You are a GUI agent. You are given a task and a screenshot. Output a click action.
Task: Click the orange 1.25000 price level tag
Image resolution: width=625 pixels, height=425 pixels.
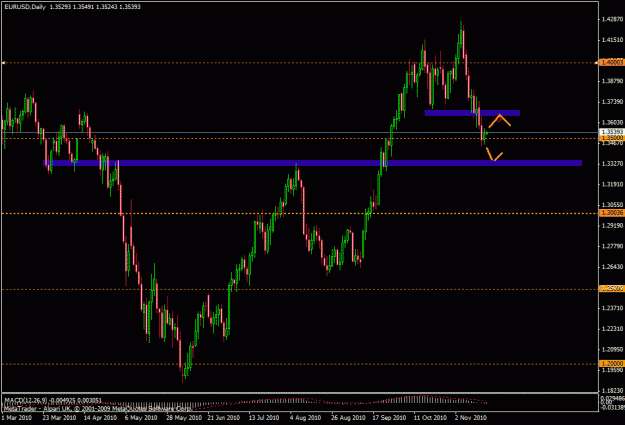click(611, 288)
